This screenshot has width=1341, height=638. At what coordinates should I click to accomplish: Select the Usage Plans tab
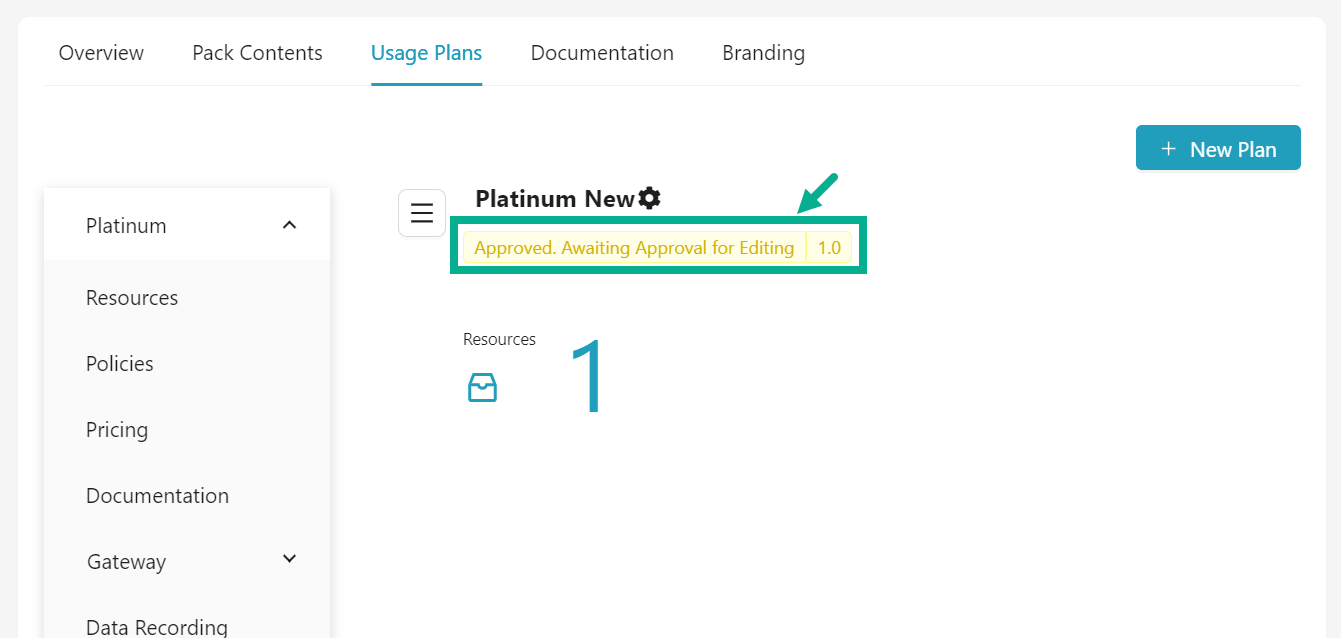(426, 53)
